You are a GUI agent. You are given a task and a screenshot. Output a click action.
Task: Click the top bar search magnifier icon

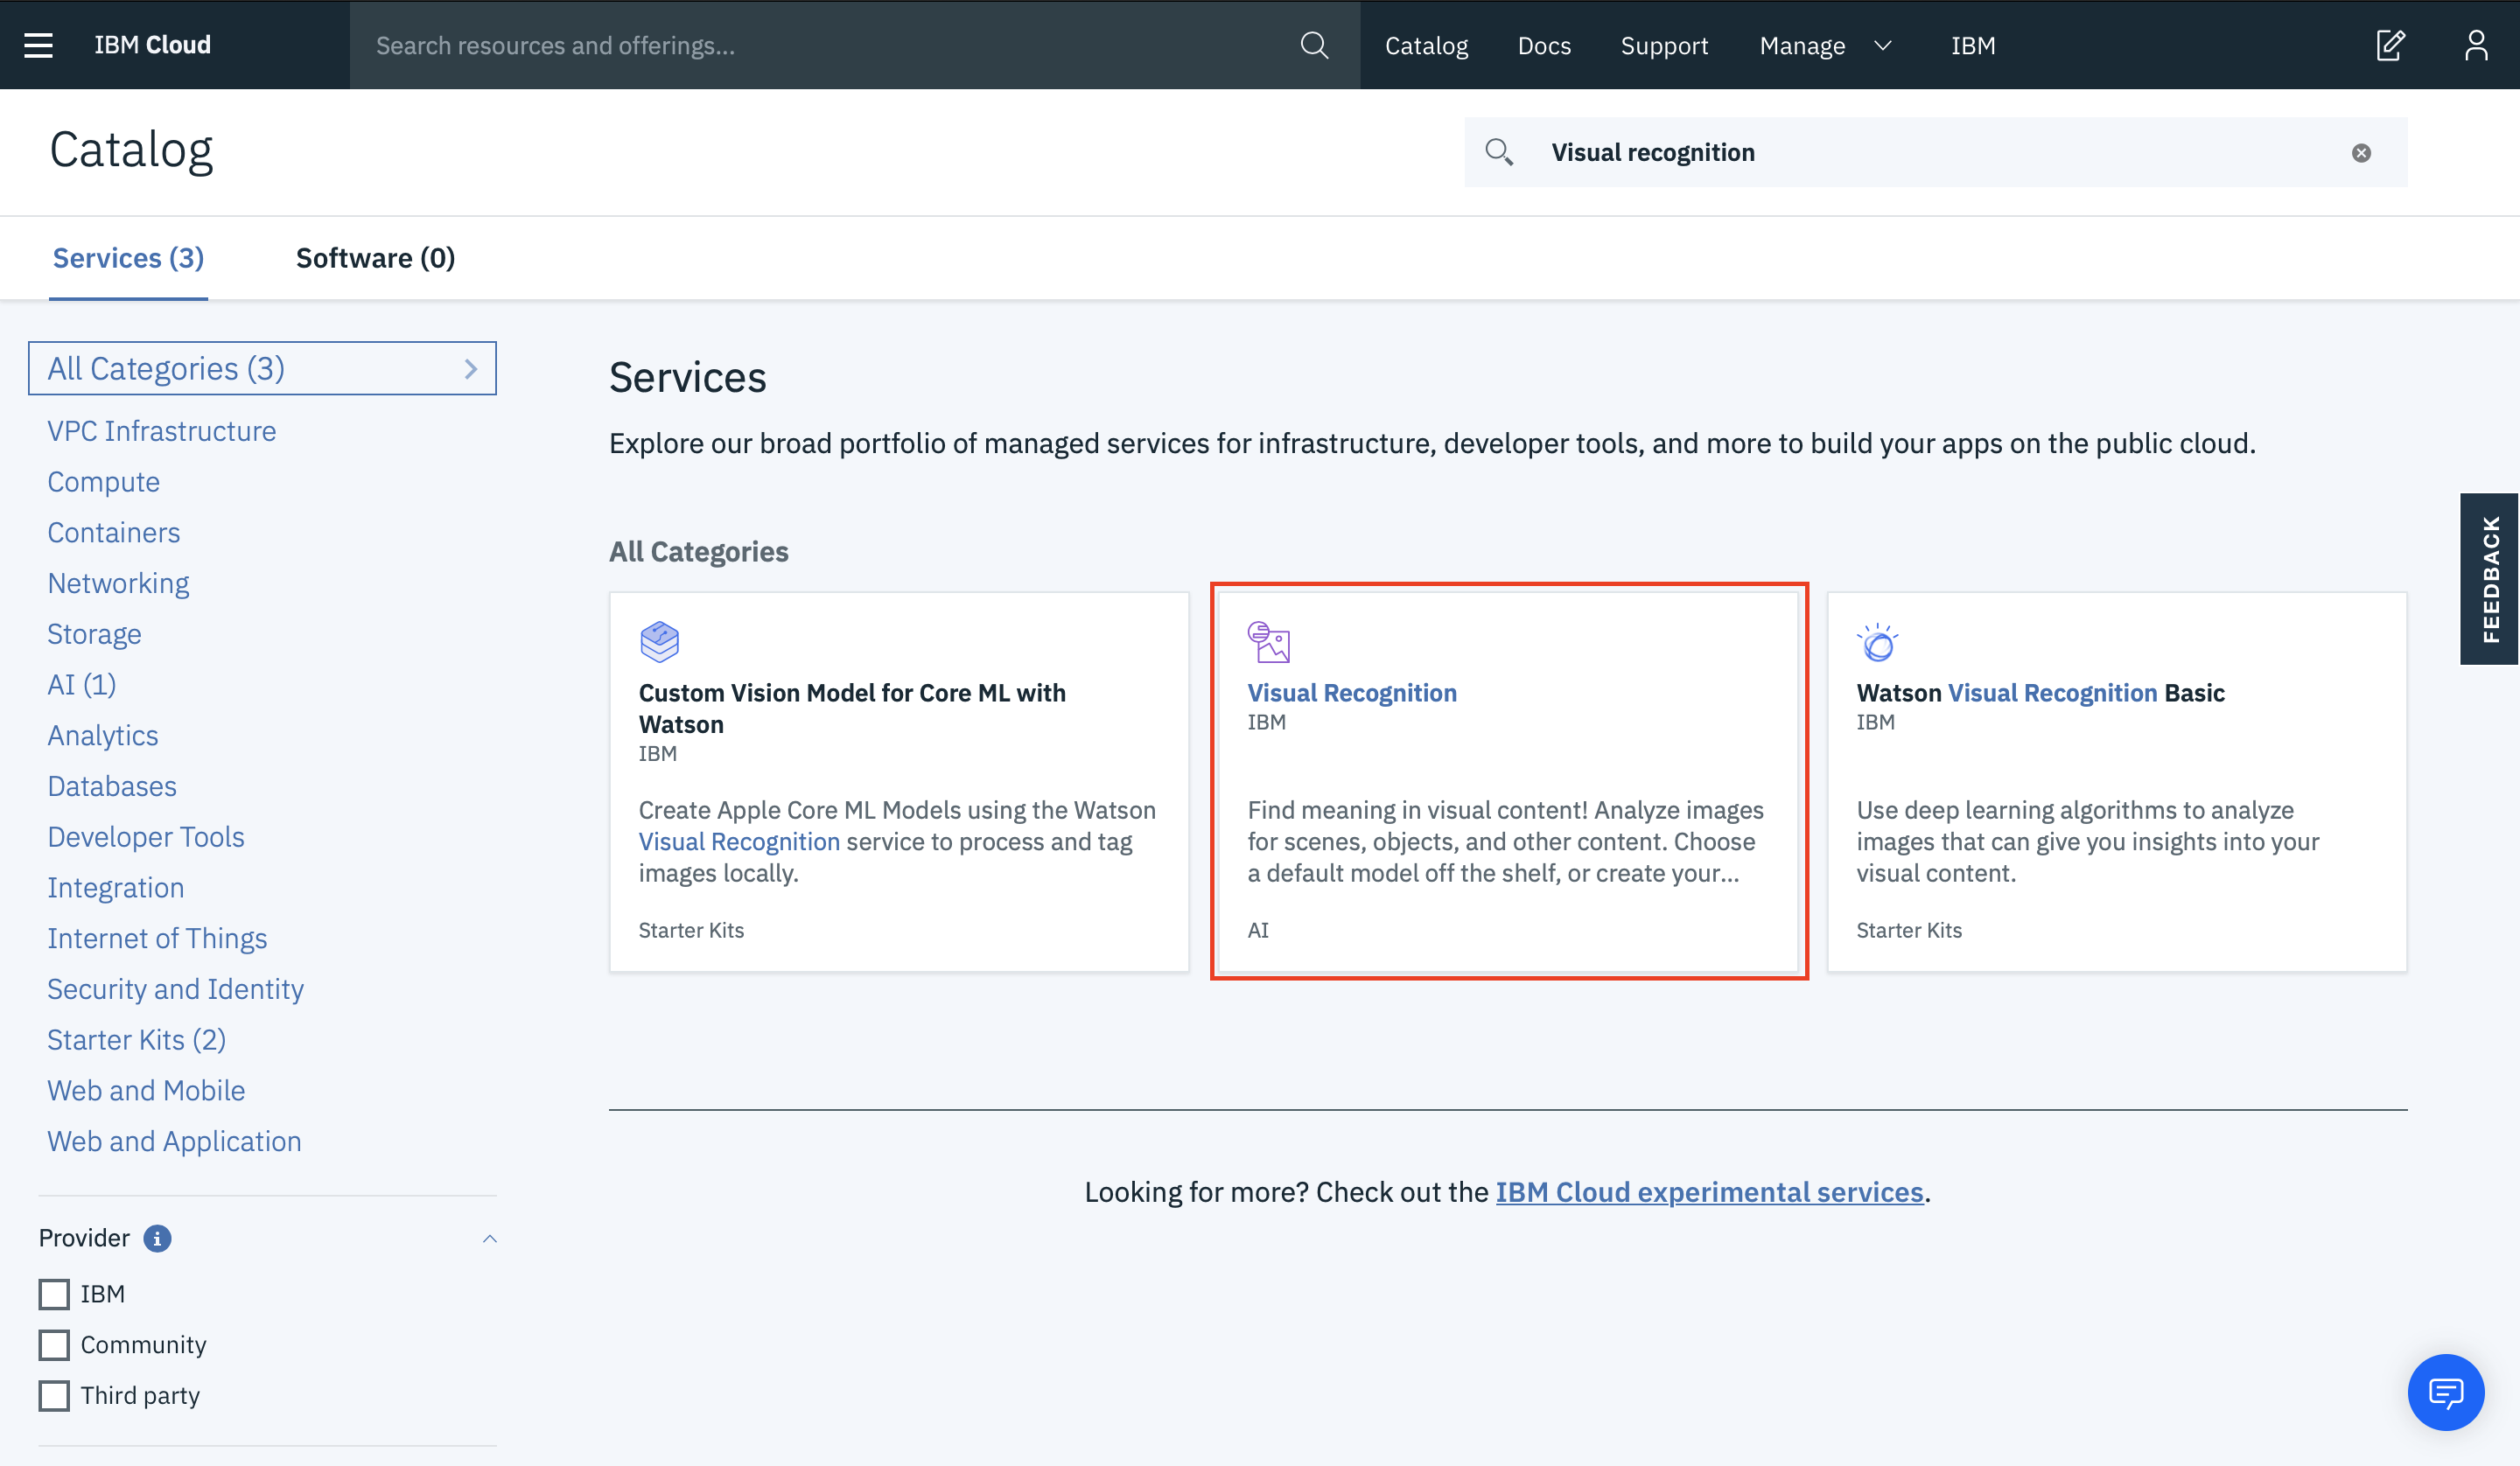click(1314, 45)
